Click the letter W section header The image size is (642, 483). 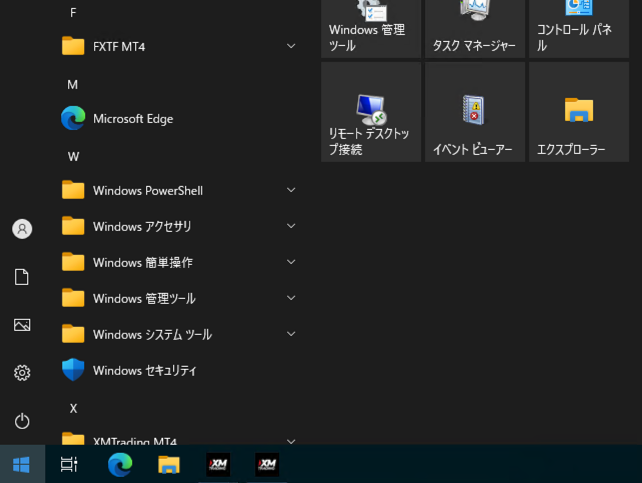pyautogui.click(x=73, y=157)
